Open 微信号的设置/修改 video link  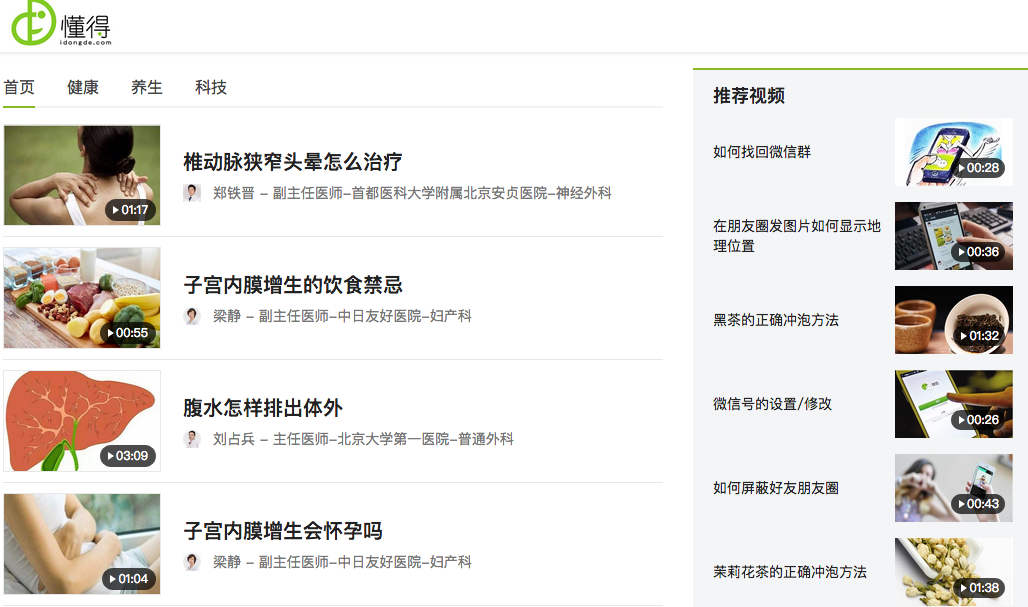pyautogui.click(x=772, y=404)
